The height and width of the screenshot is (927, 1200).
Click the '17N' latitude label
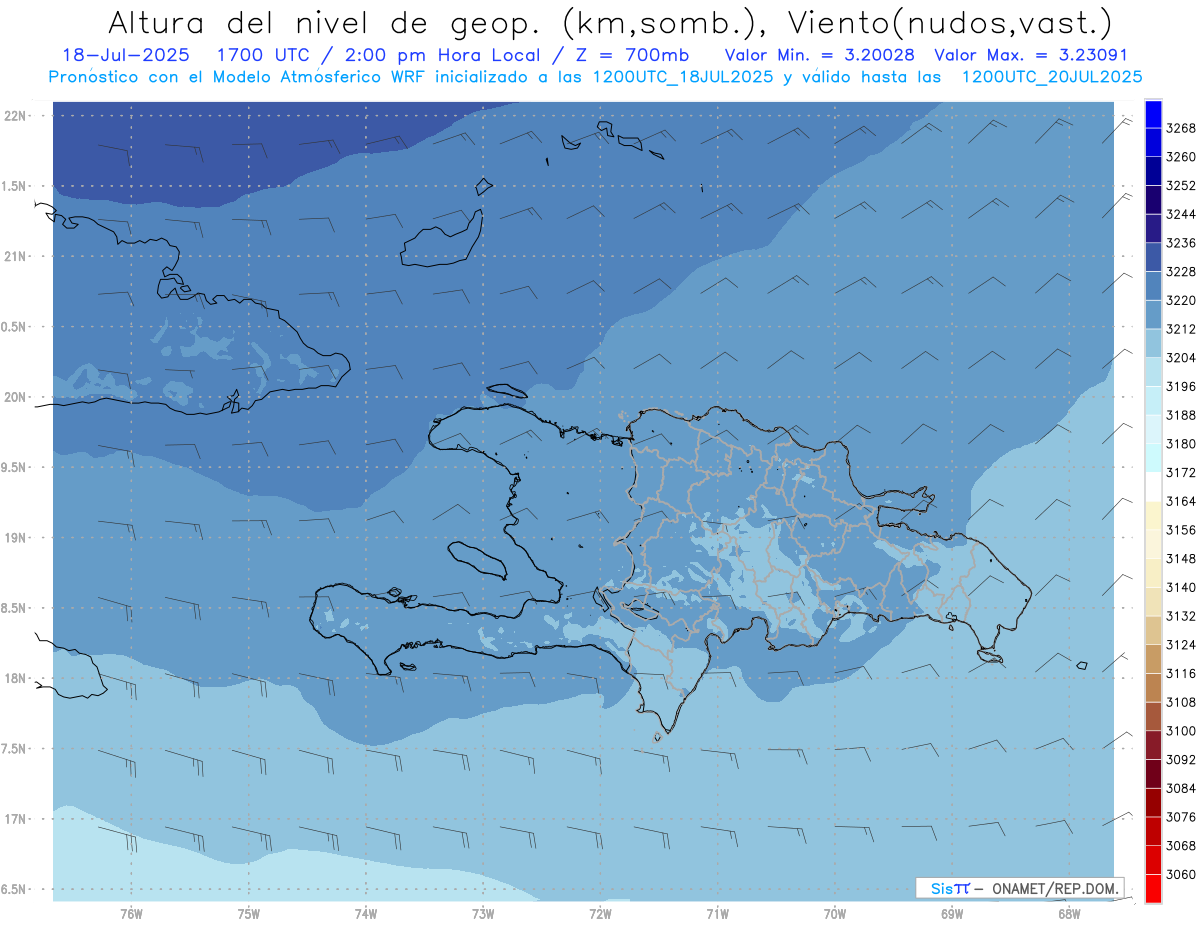tap(17, 819)
